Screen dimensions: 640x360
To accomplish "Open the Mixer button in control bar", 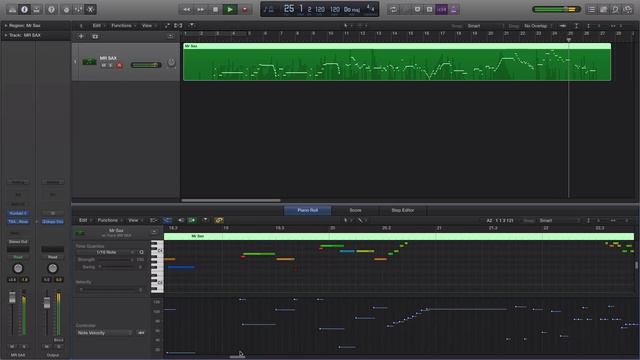I will pos(78,9).
